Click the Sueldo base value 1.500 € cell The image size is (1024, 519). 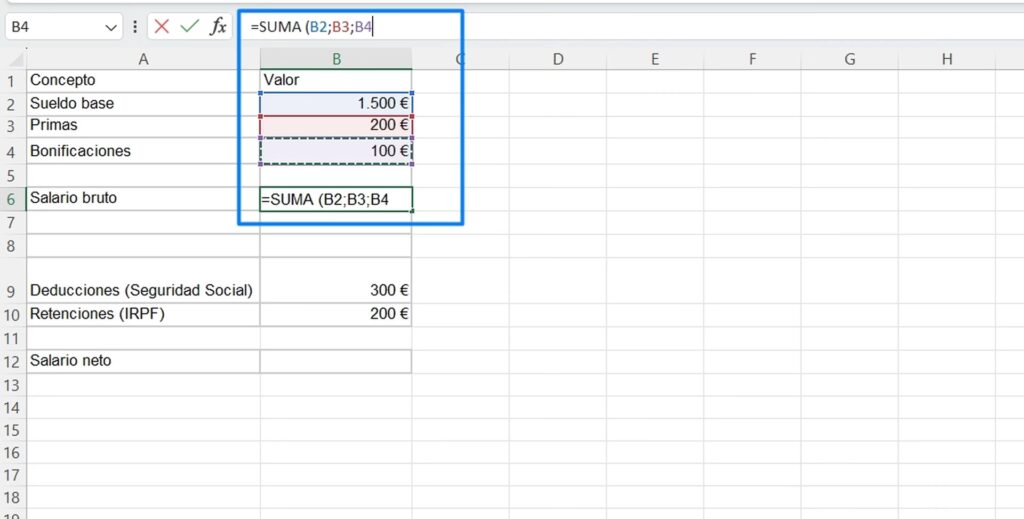(336, 103)
